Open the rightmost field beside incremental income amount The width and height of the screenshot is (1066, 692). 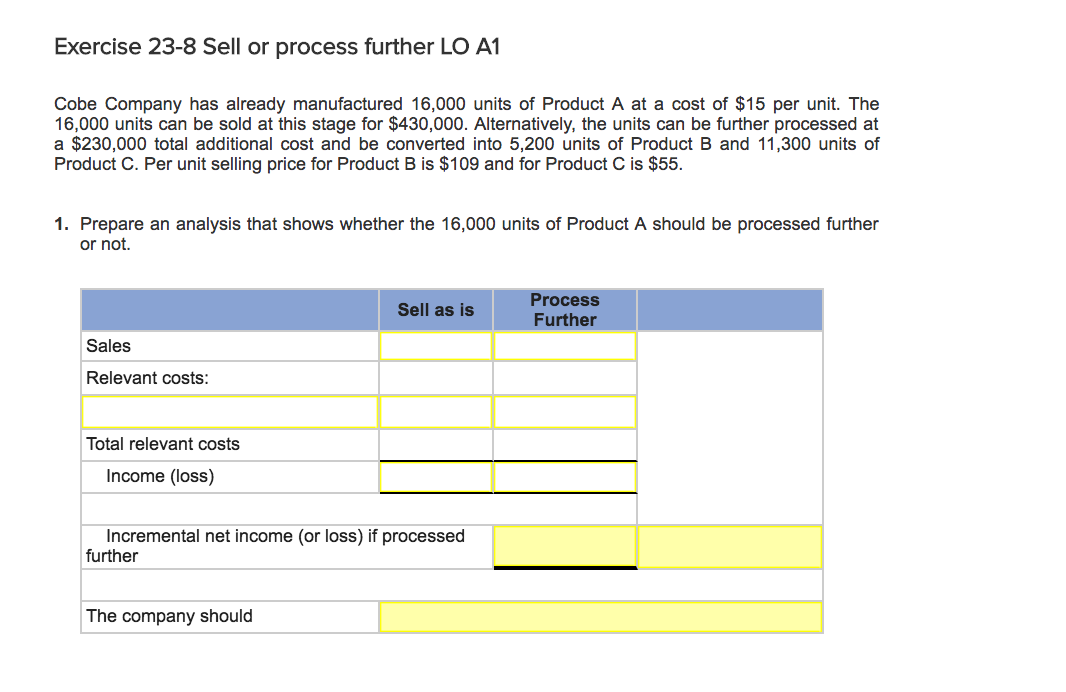click(729, 546)
